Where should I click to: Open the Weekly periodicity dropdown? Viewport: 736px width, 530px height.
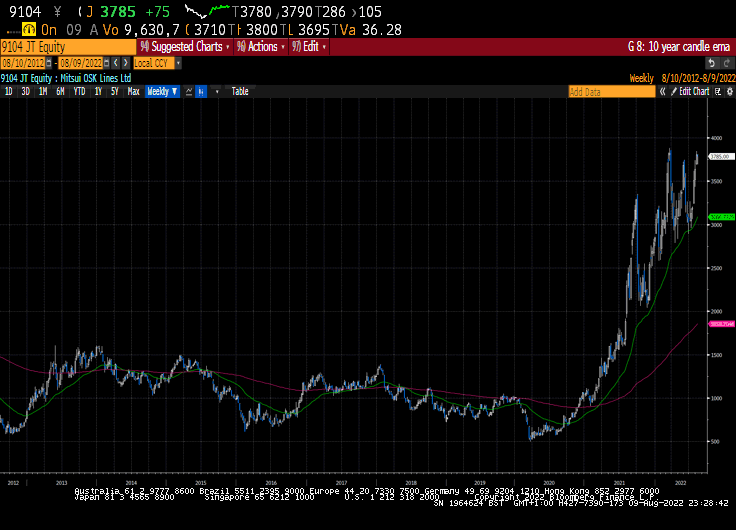pyautogui.click(x=162, y=92)
